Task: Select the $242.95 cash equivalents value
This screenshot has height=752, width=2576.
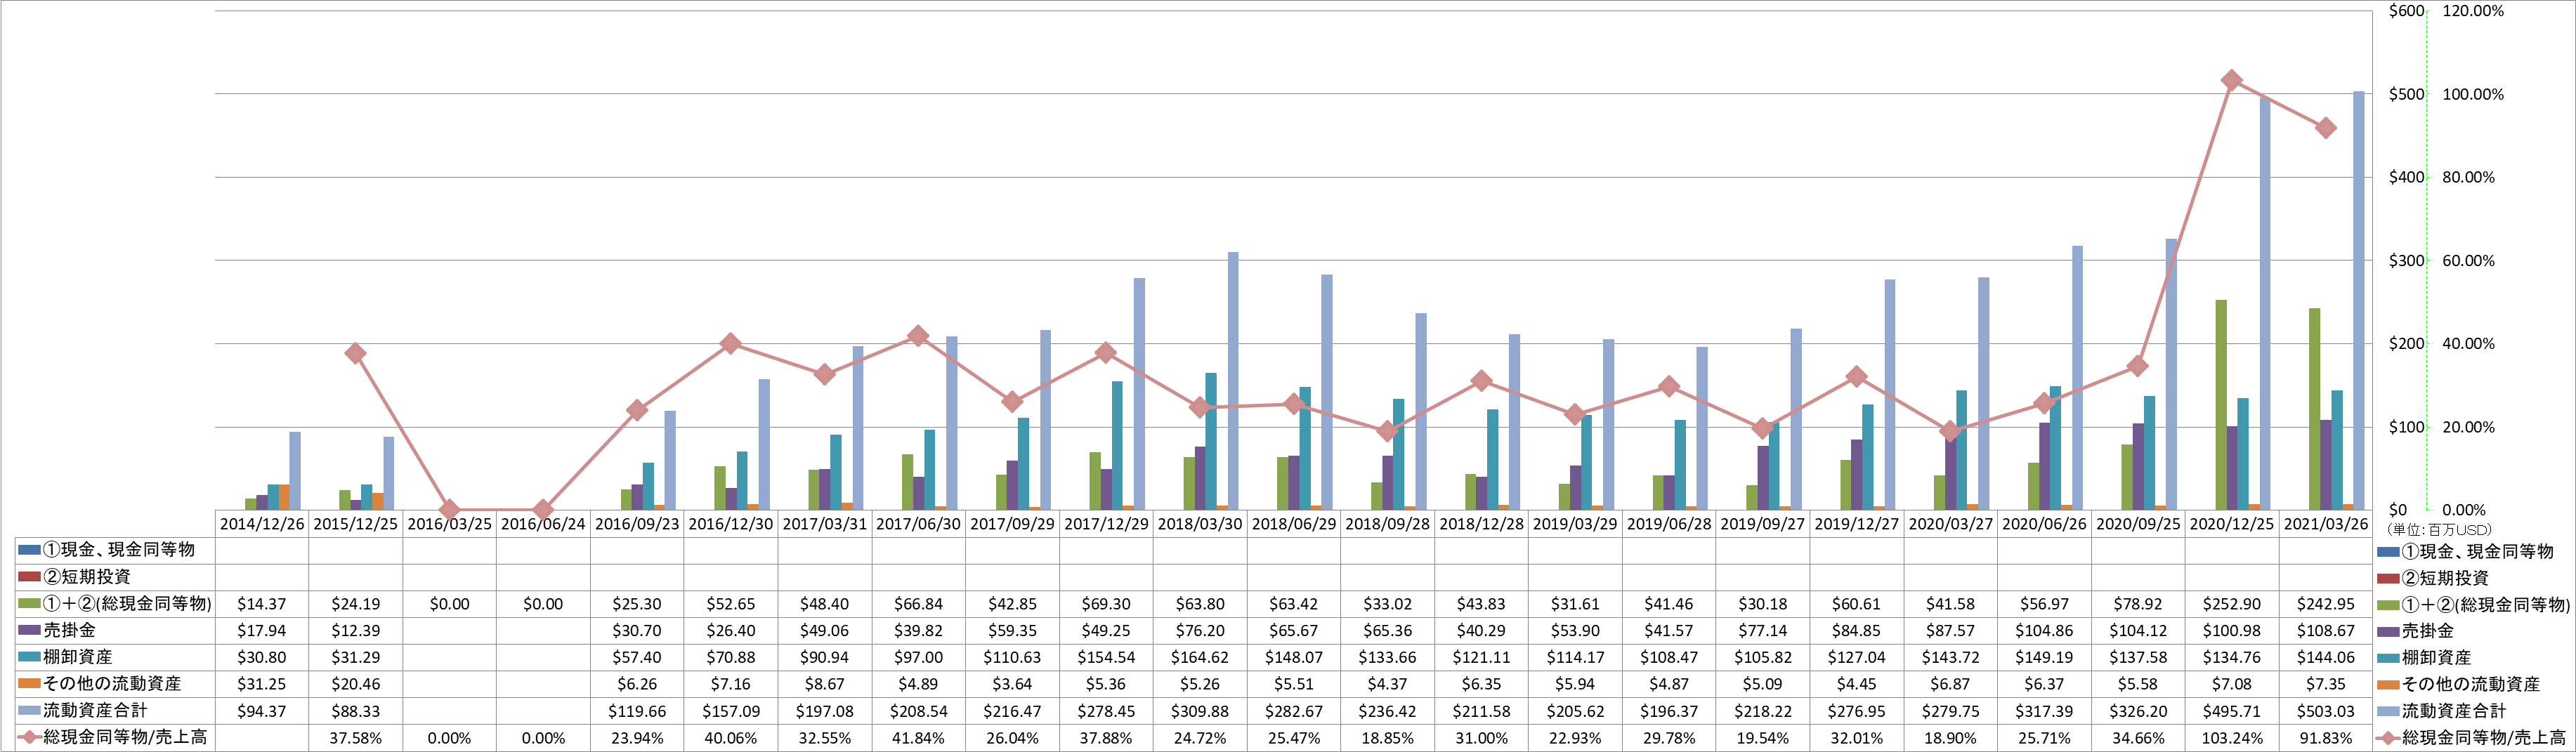Action: coord(2326,604)
